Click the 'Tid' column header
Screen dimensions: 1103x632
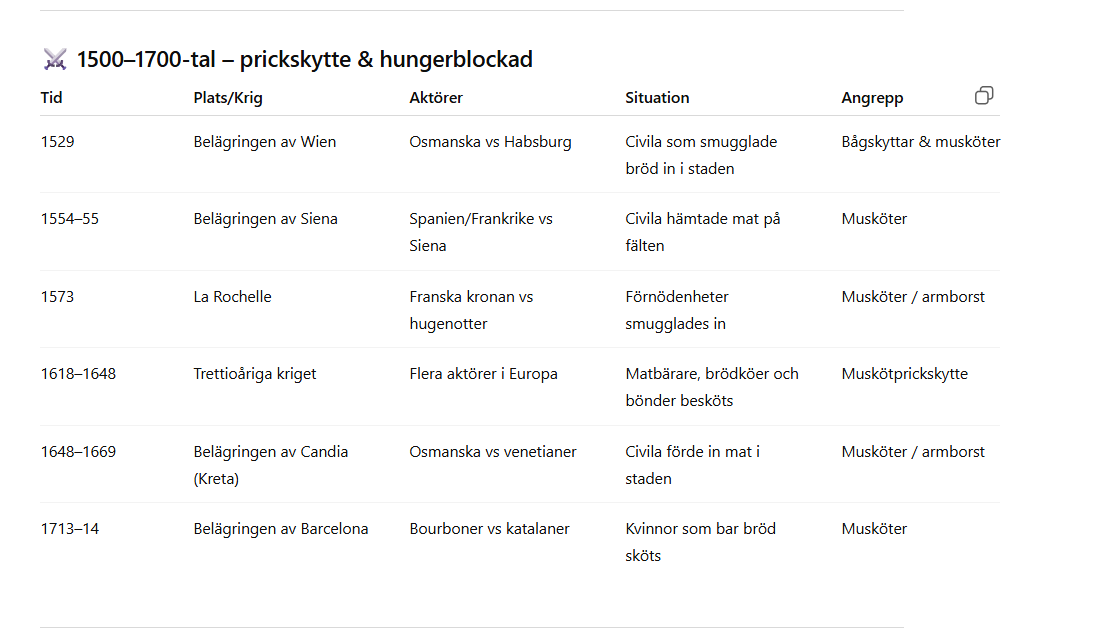(51, 98)
